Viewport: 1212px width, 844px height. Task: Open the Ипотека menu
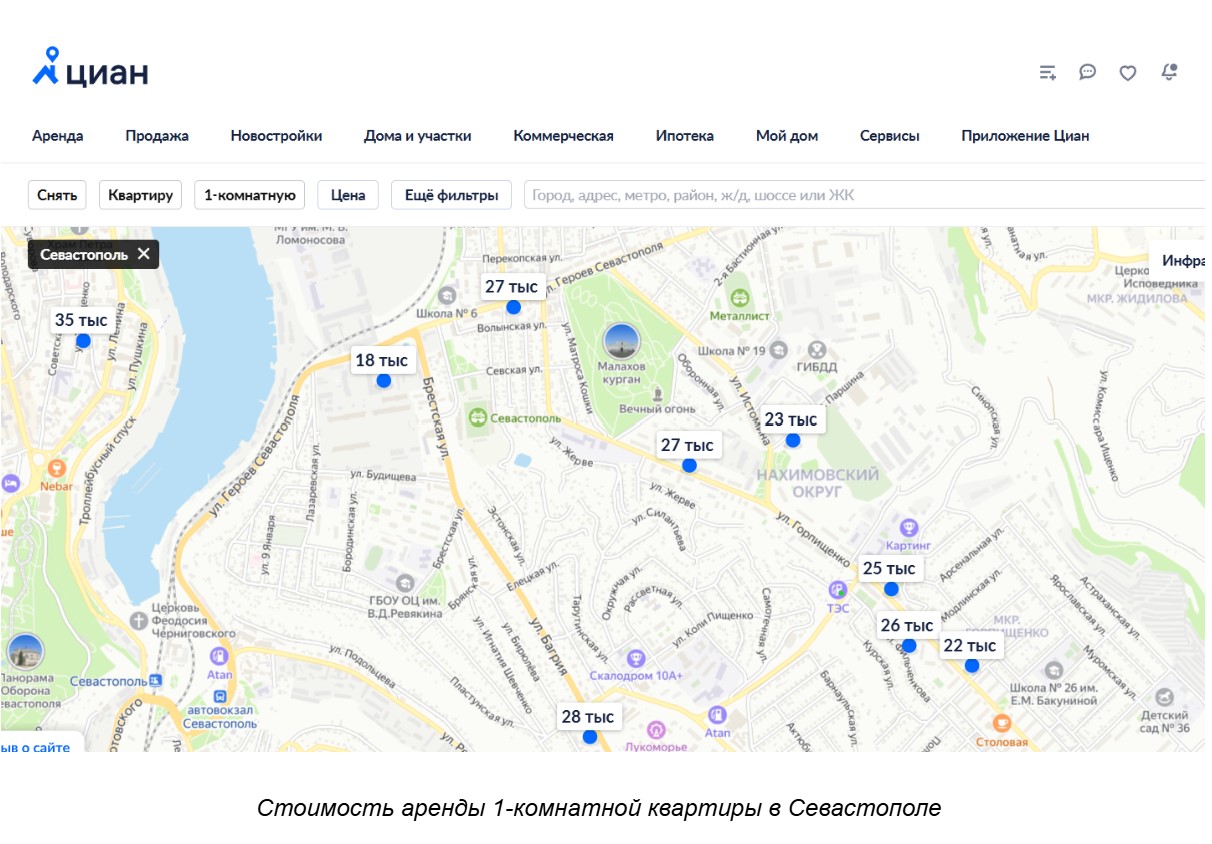pyautogui.click(x=685, y=136)
